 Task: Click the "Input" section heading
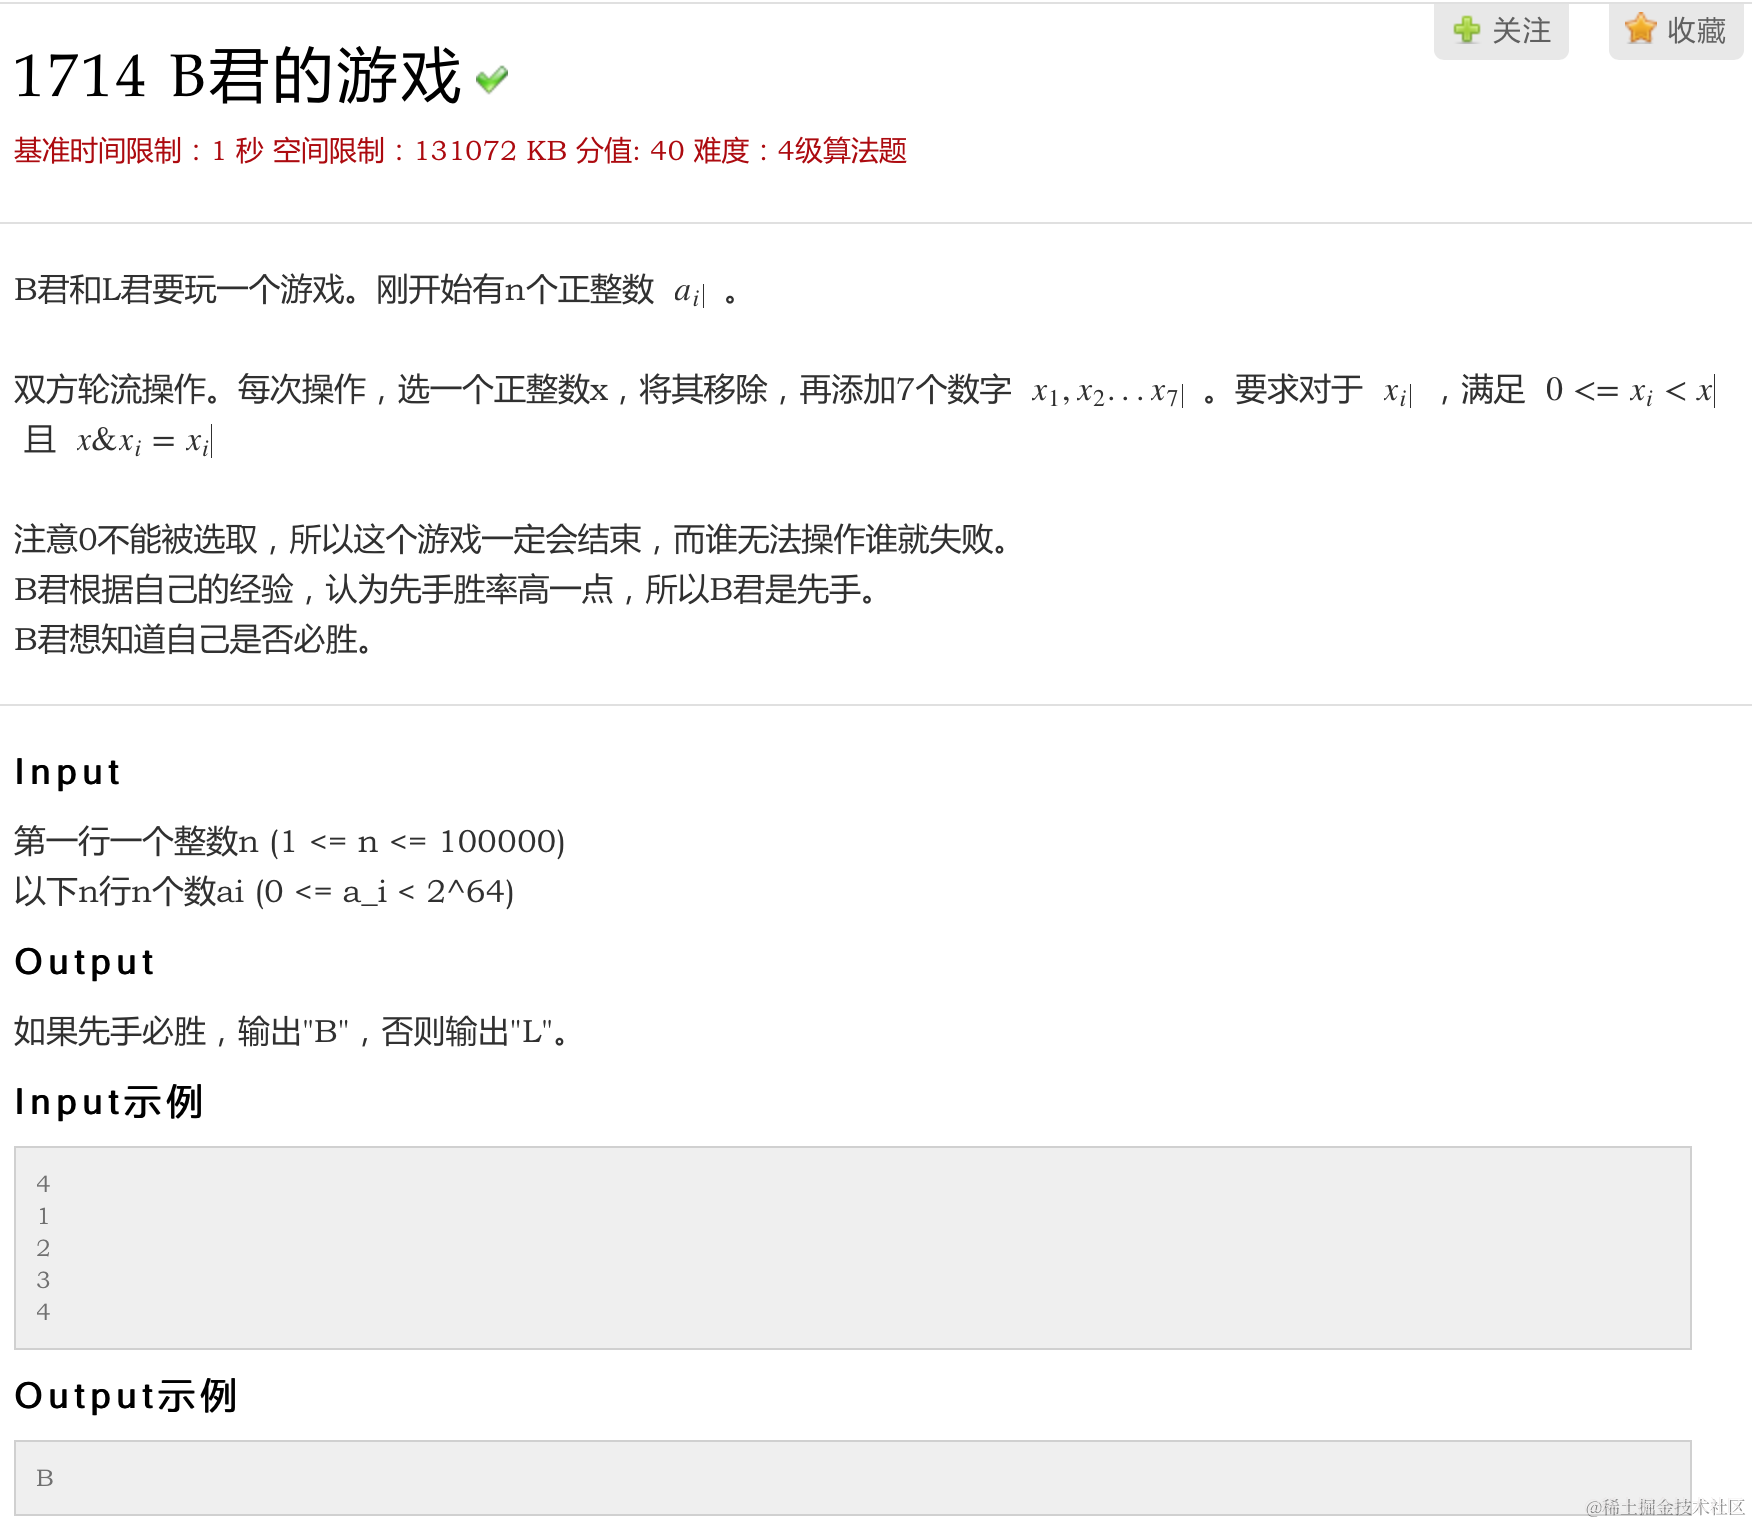tap(68, 772)
